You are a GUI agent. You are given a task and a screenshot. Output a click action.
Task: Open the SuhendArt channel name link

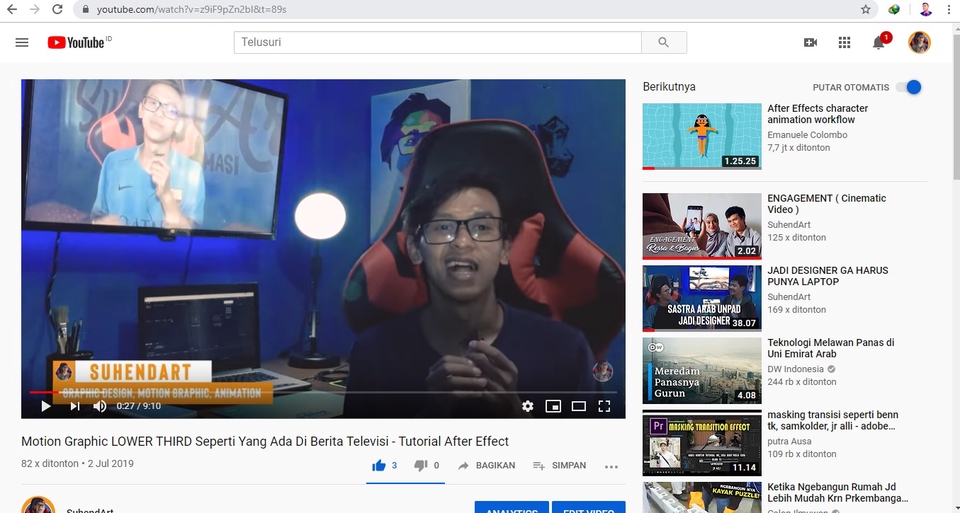tap(90, 510)
